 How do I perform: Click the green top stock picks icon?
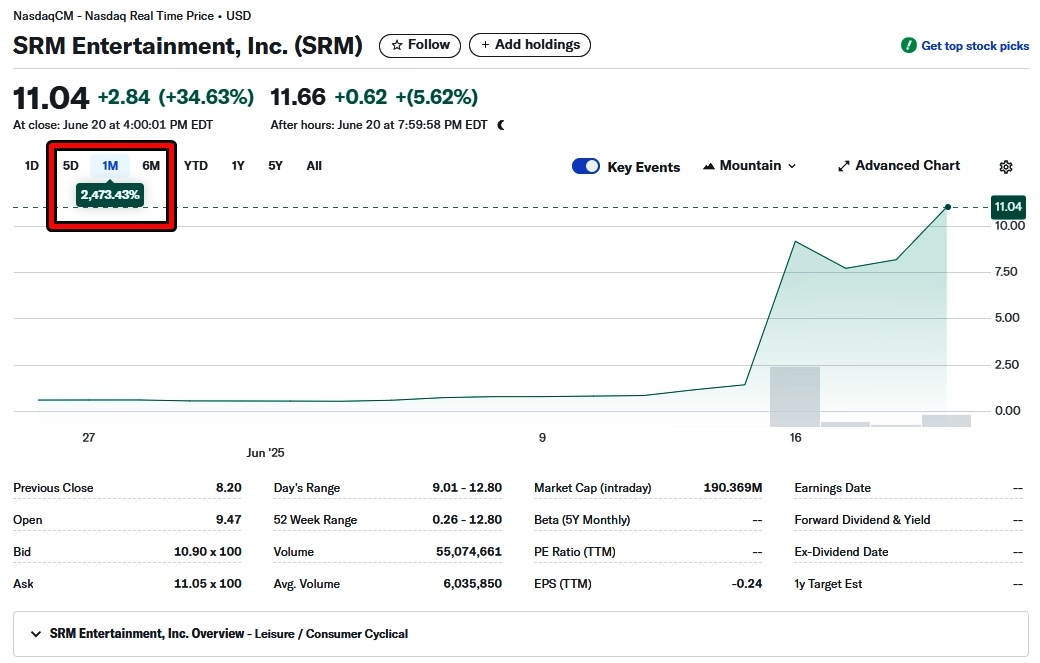(x=908, y=46)
